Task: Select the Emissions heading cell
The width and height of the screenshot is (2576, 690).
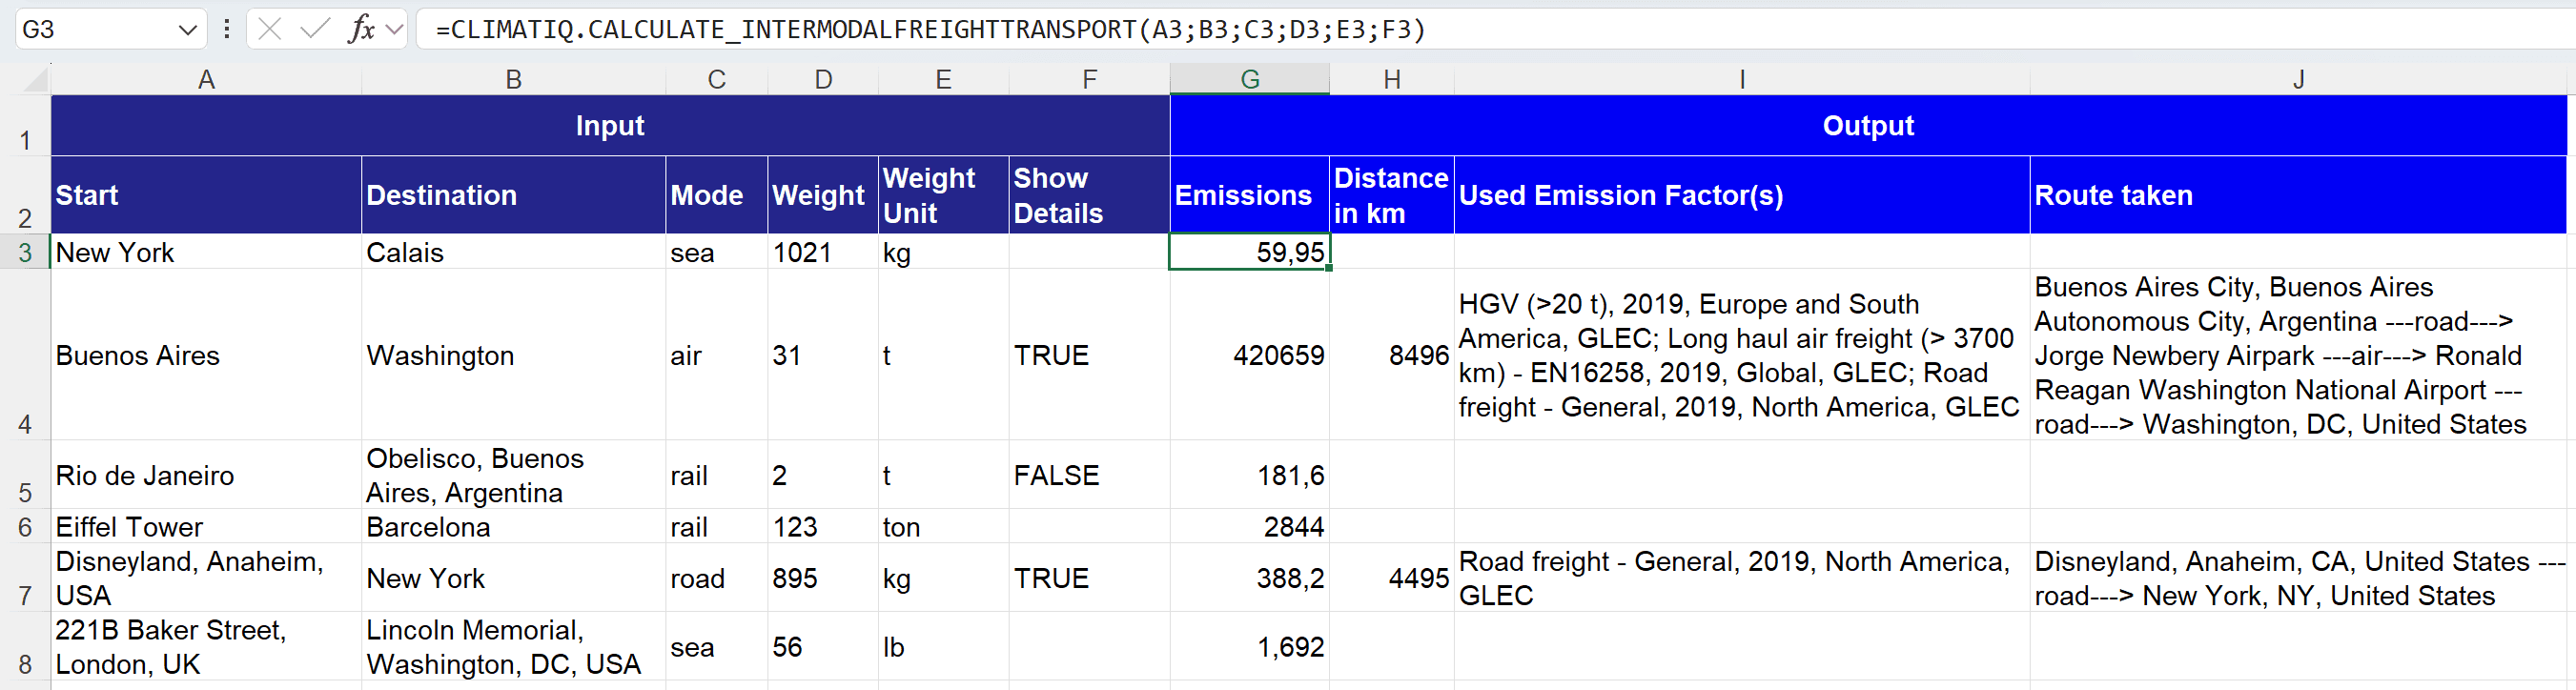Action: 1249,195
